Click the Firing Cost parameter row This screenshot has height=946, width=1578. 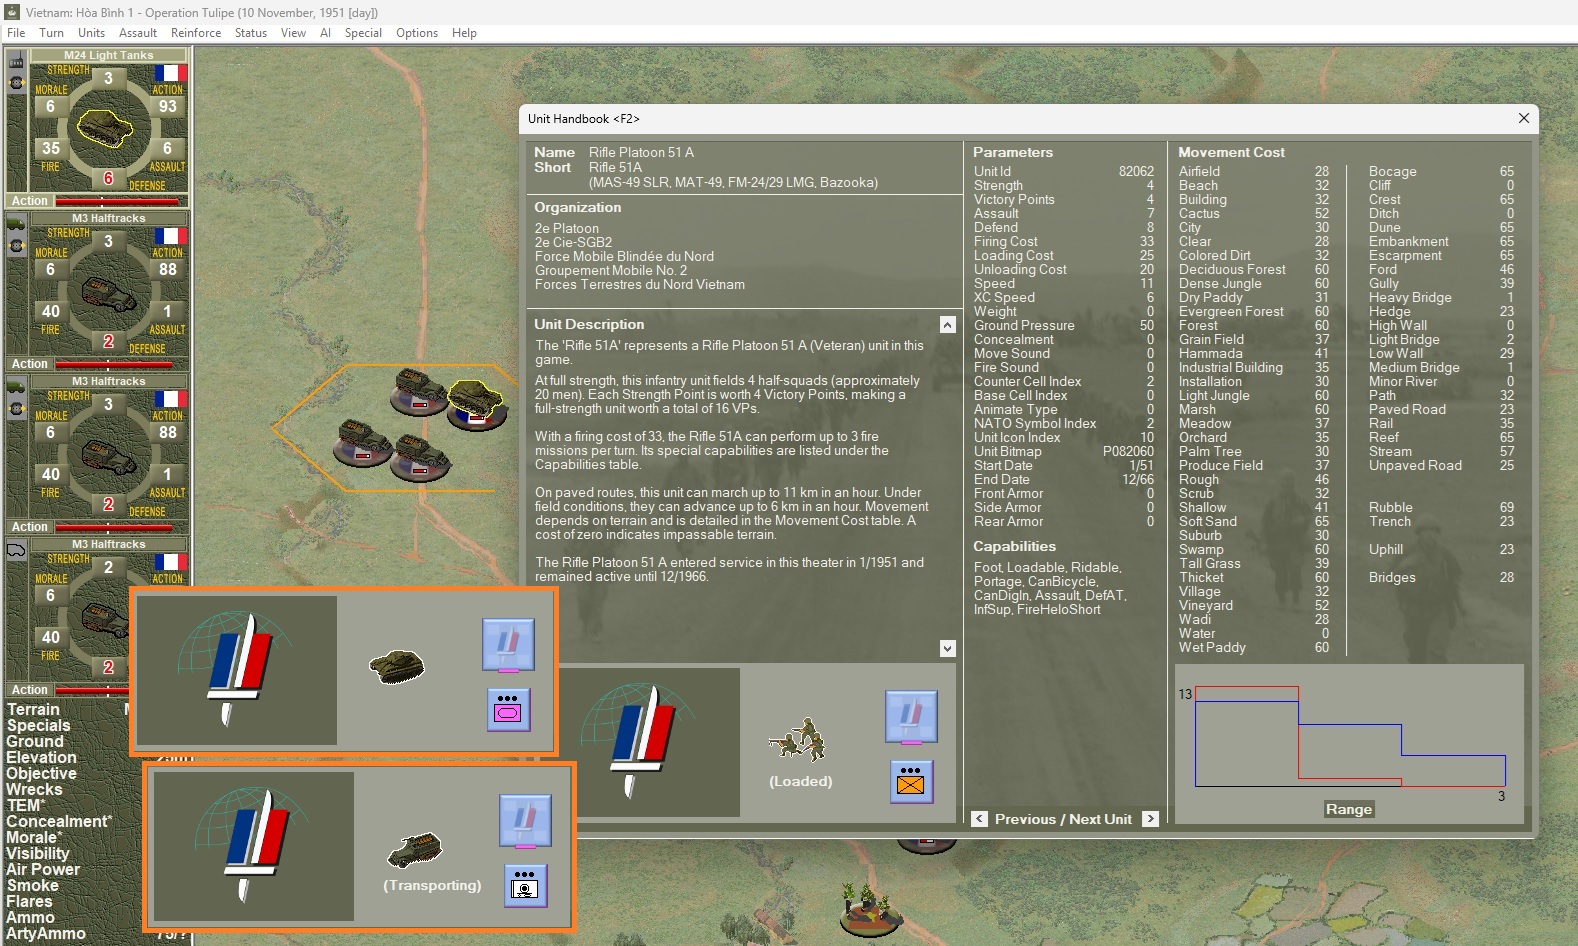tap(1064, 241)
